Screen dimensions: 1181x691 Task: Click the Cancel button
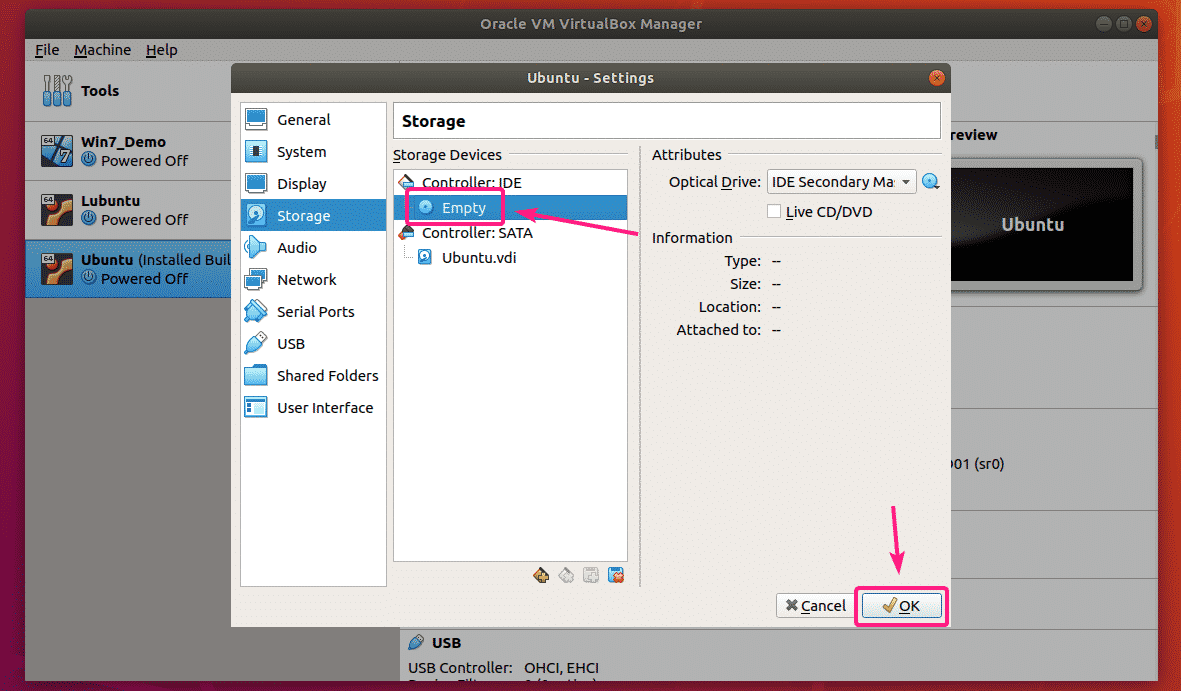point(816,606)
